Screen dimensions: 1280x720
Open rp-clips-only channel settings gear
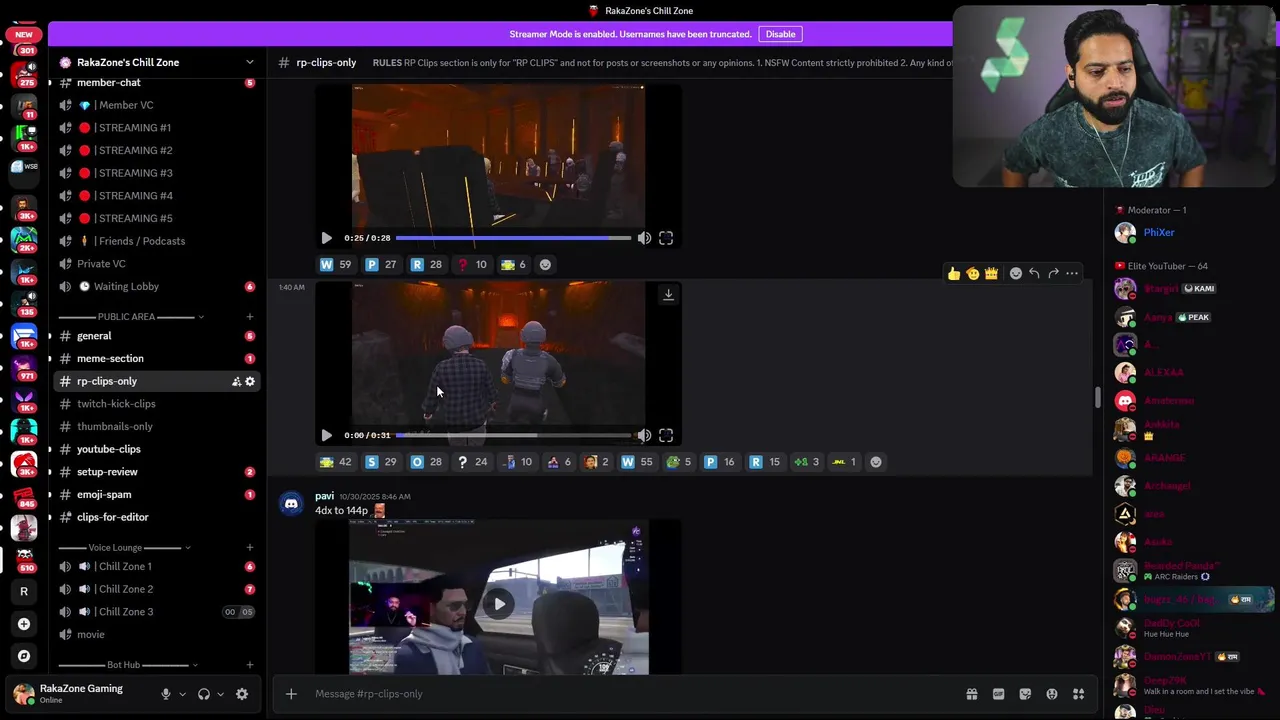[250, 381]
